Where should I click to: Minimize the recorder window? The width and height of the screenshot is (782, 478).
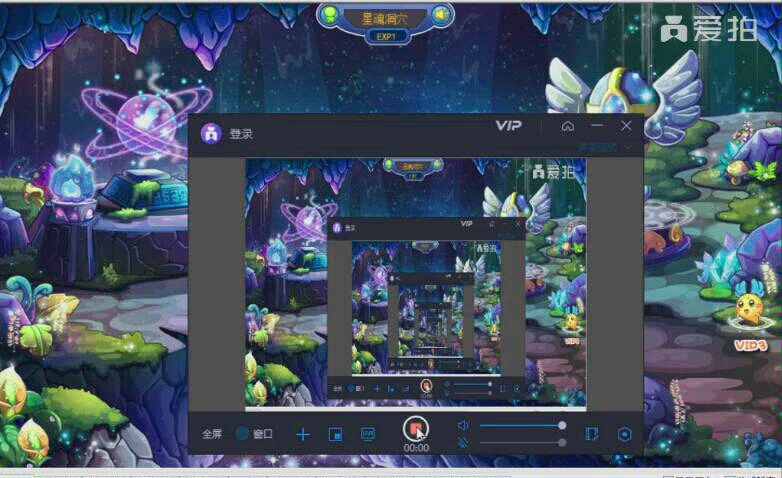coord(597,126)
